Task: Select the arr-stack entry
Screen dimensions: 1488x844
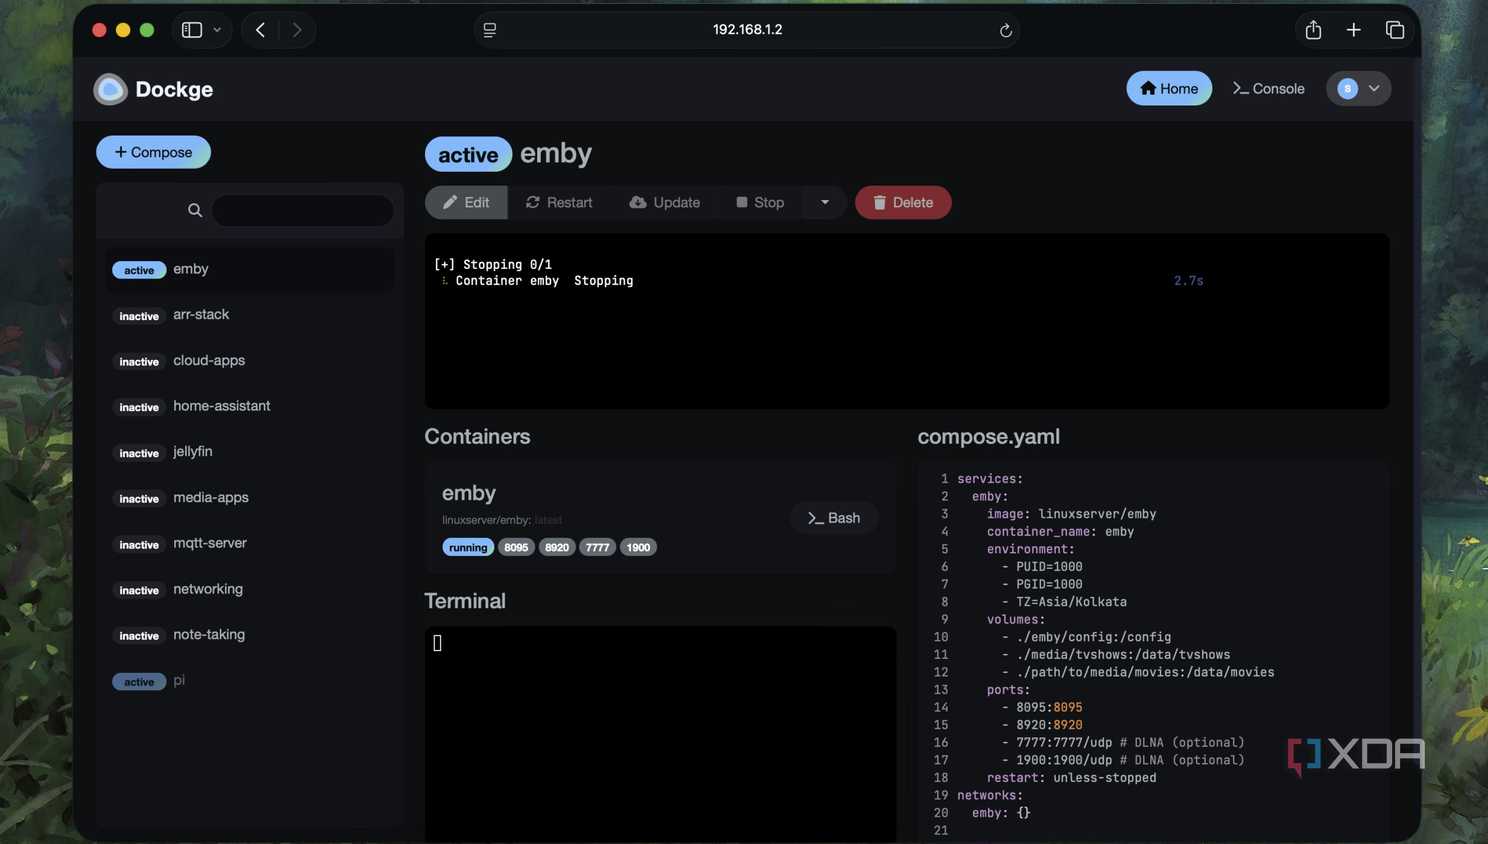Action: [x=250, y=315]
